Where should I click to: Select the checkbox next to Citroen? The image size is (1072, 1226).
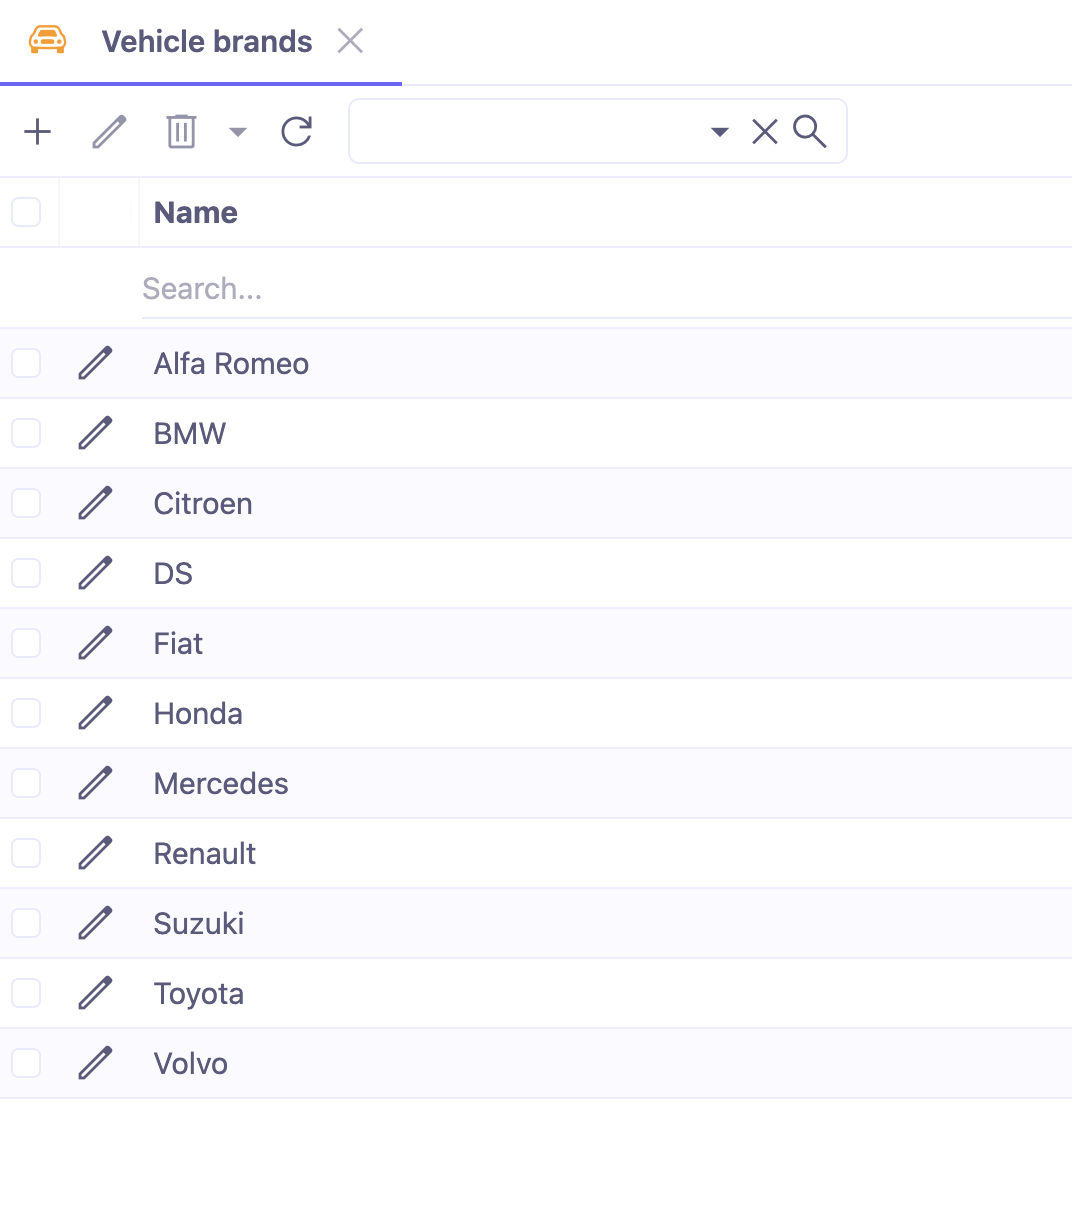point(26,503)
